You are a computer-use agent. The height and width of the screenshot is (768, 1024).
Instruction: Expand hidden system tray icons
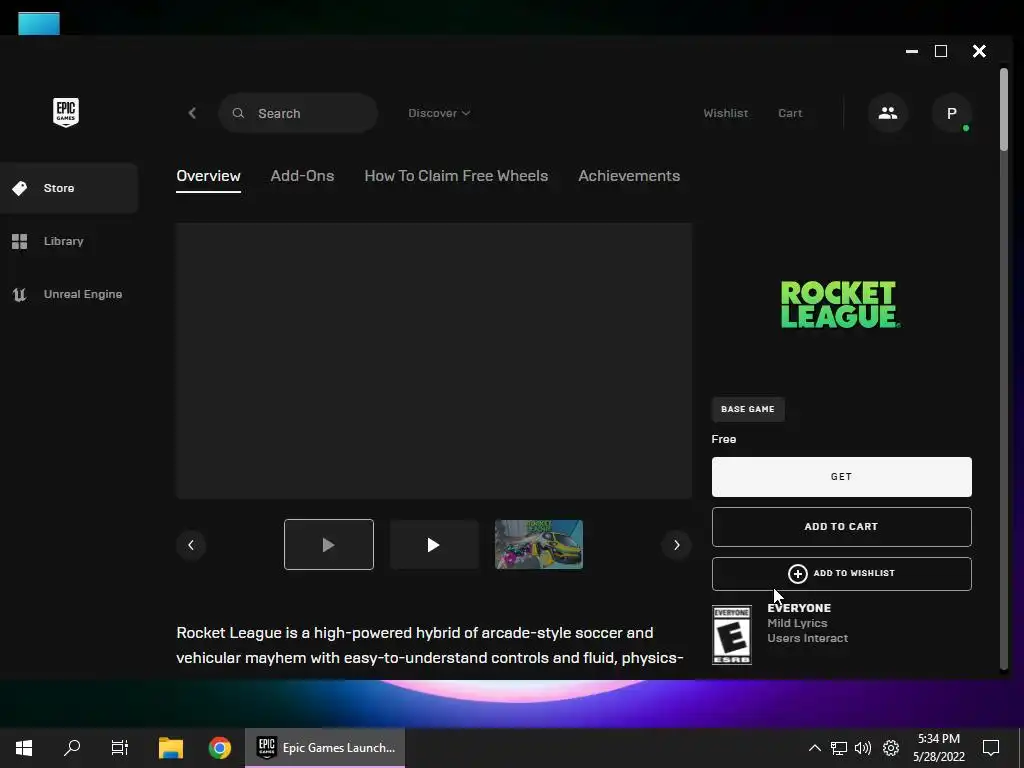(x=814, y=748)
